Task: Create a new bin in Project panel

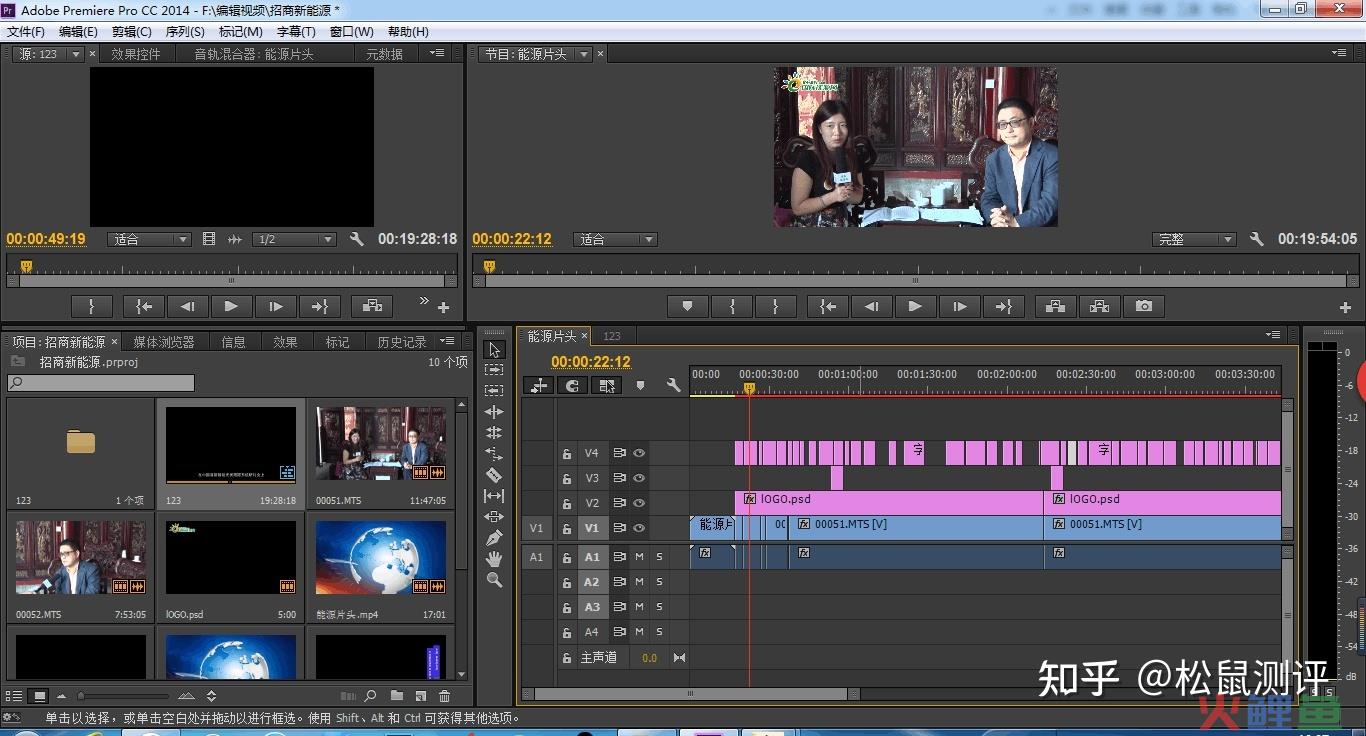Action: tap(397, 696)
